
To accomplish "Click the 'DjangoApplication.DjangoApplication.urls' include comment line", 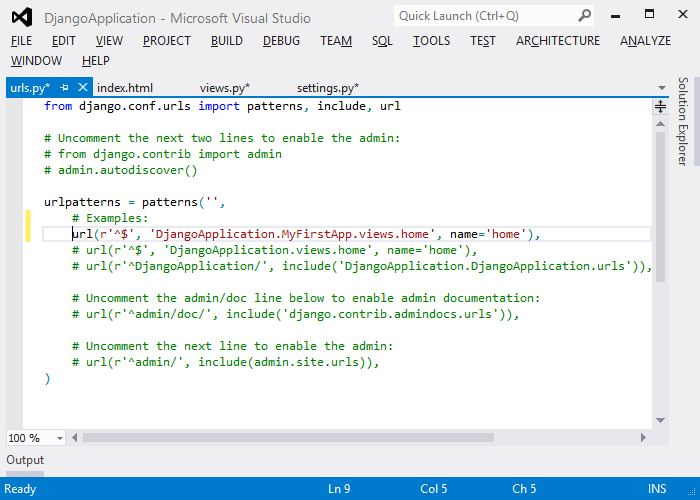I will point(362,266).
